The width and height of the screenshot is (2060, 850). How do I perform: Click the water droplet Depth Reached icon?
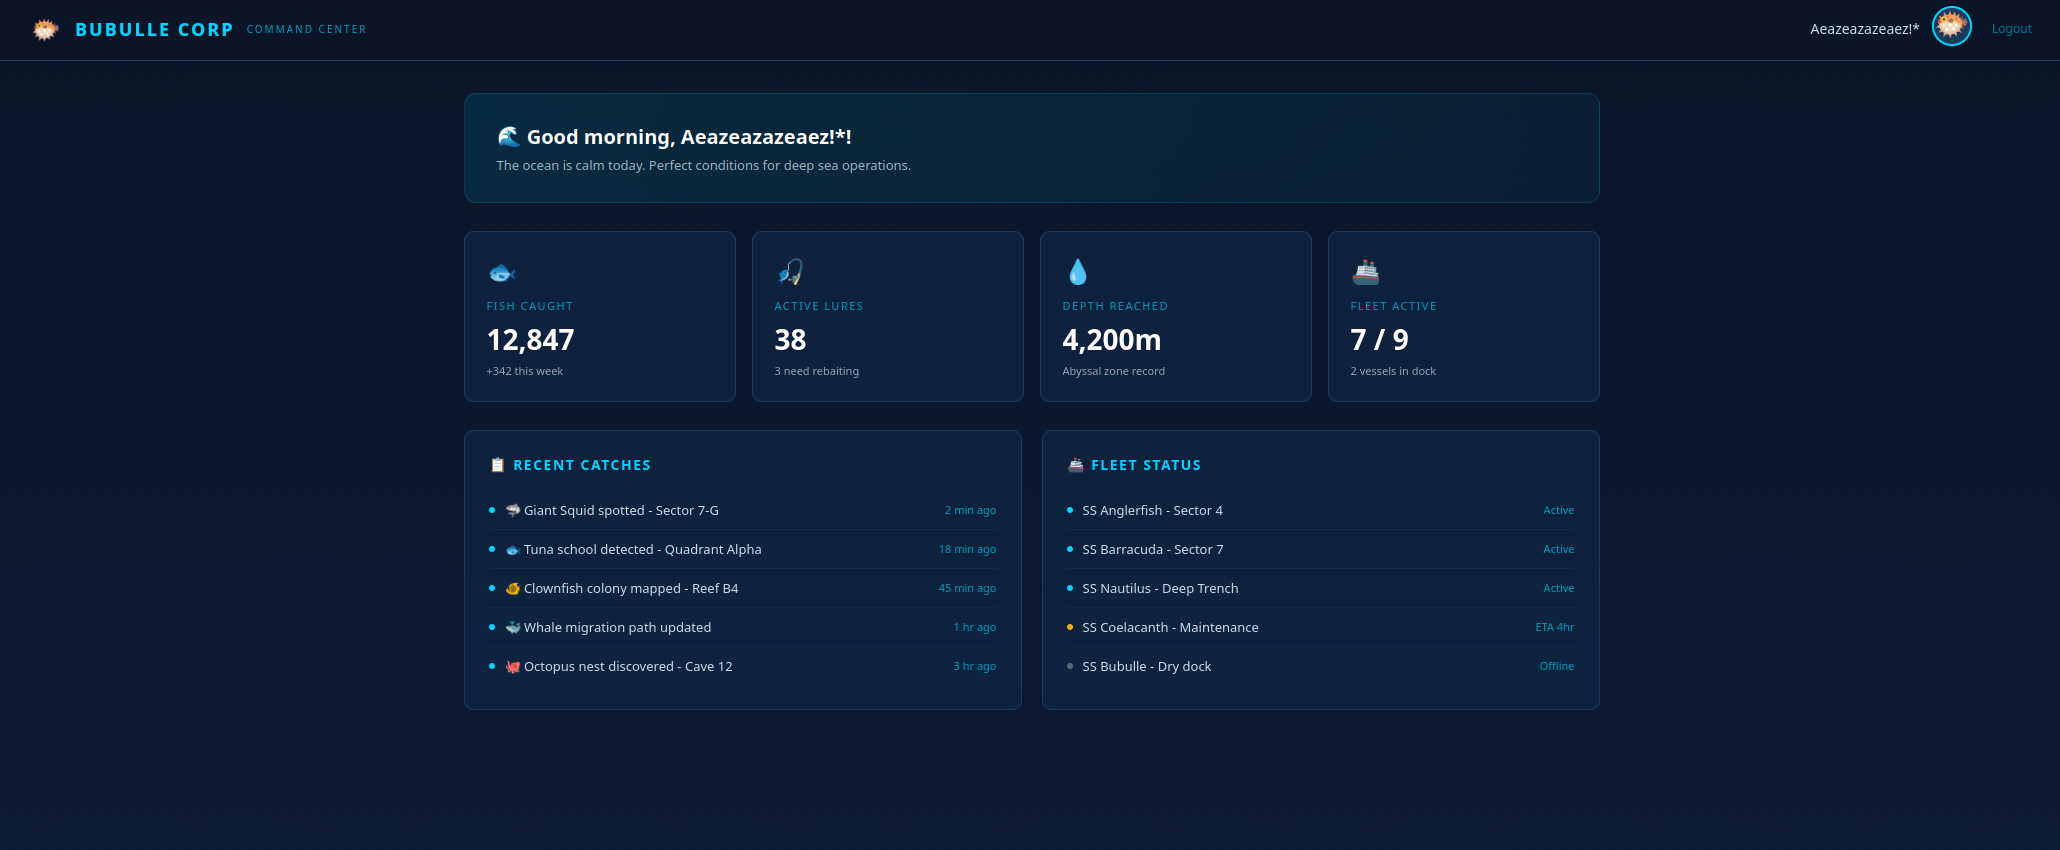1077,272
